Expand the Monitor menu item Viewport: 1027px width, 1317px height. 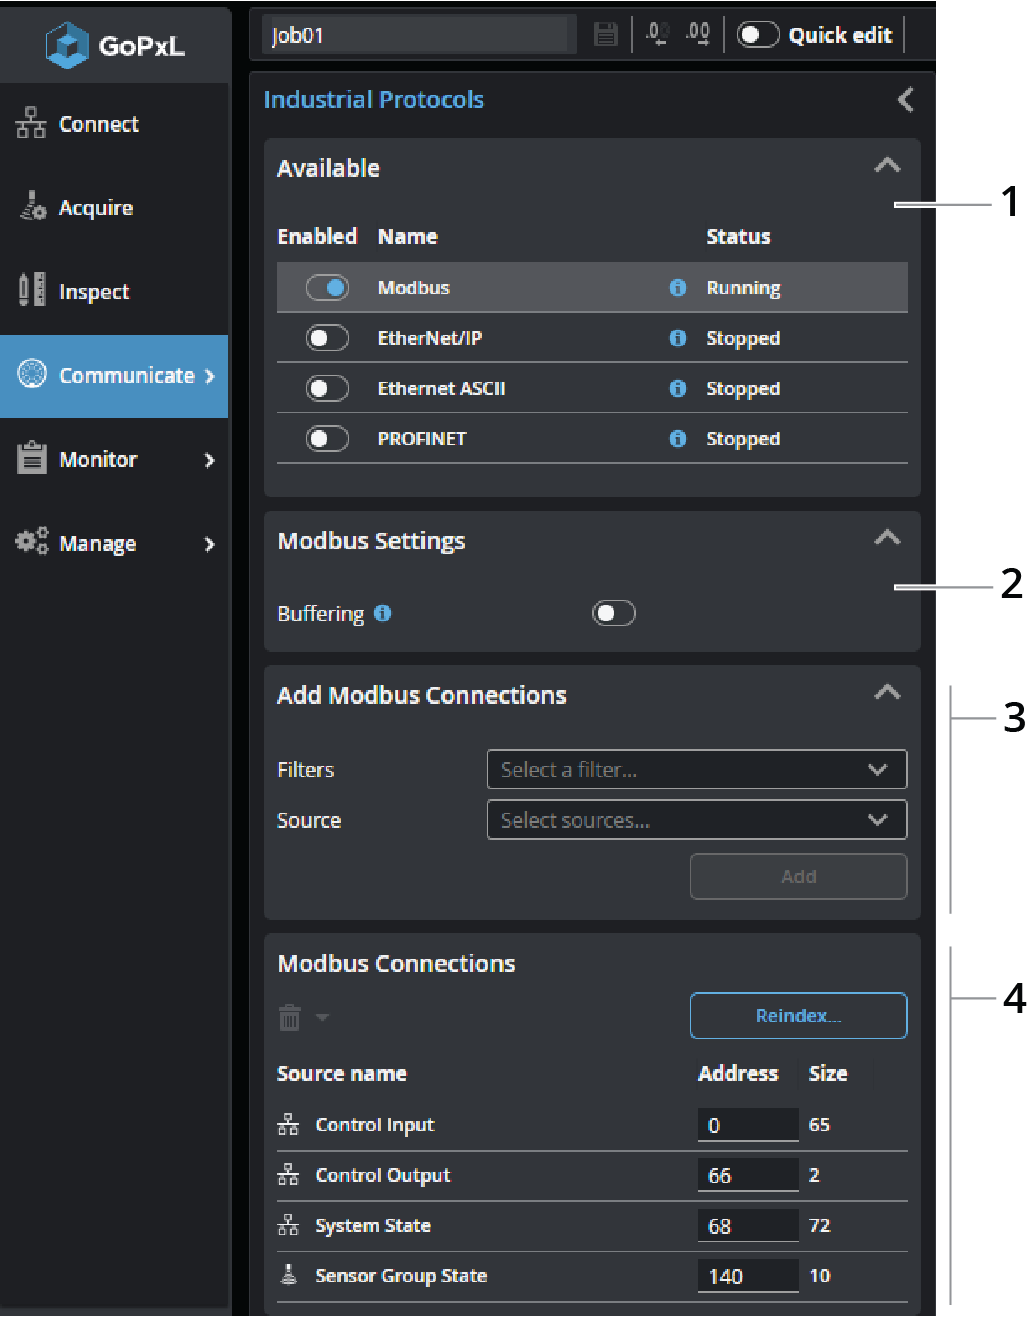[115, 460]
